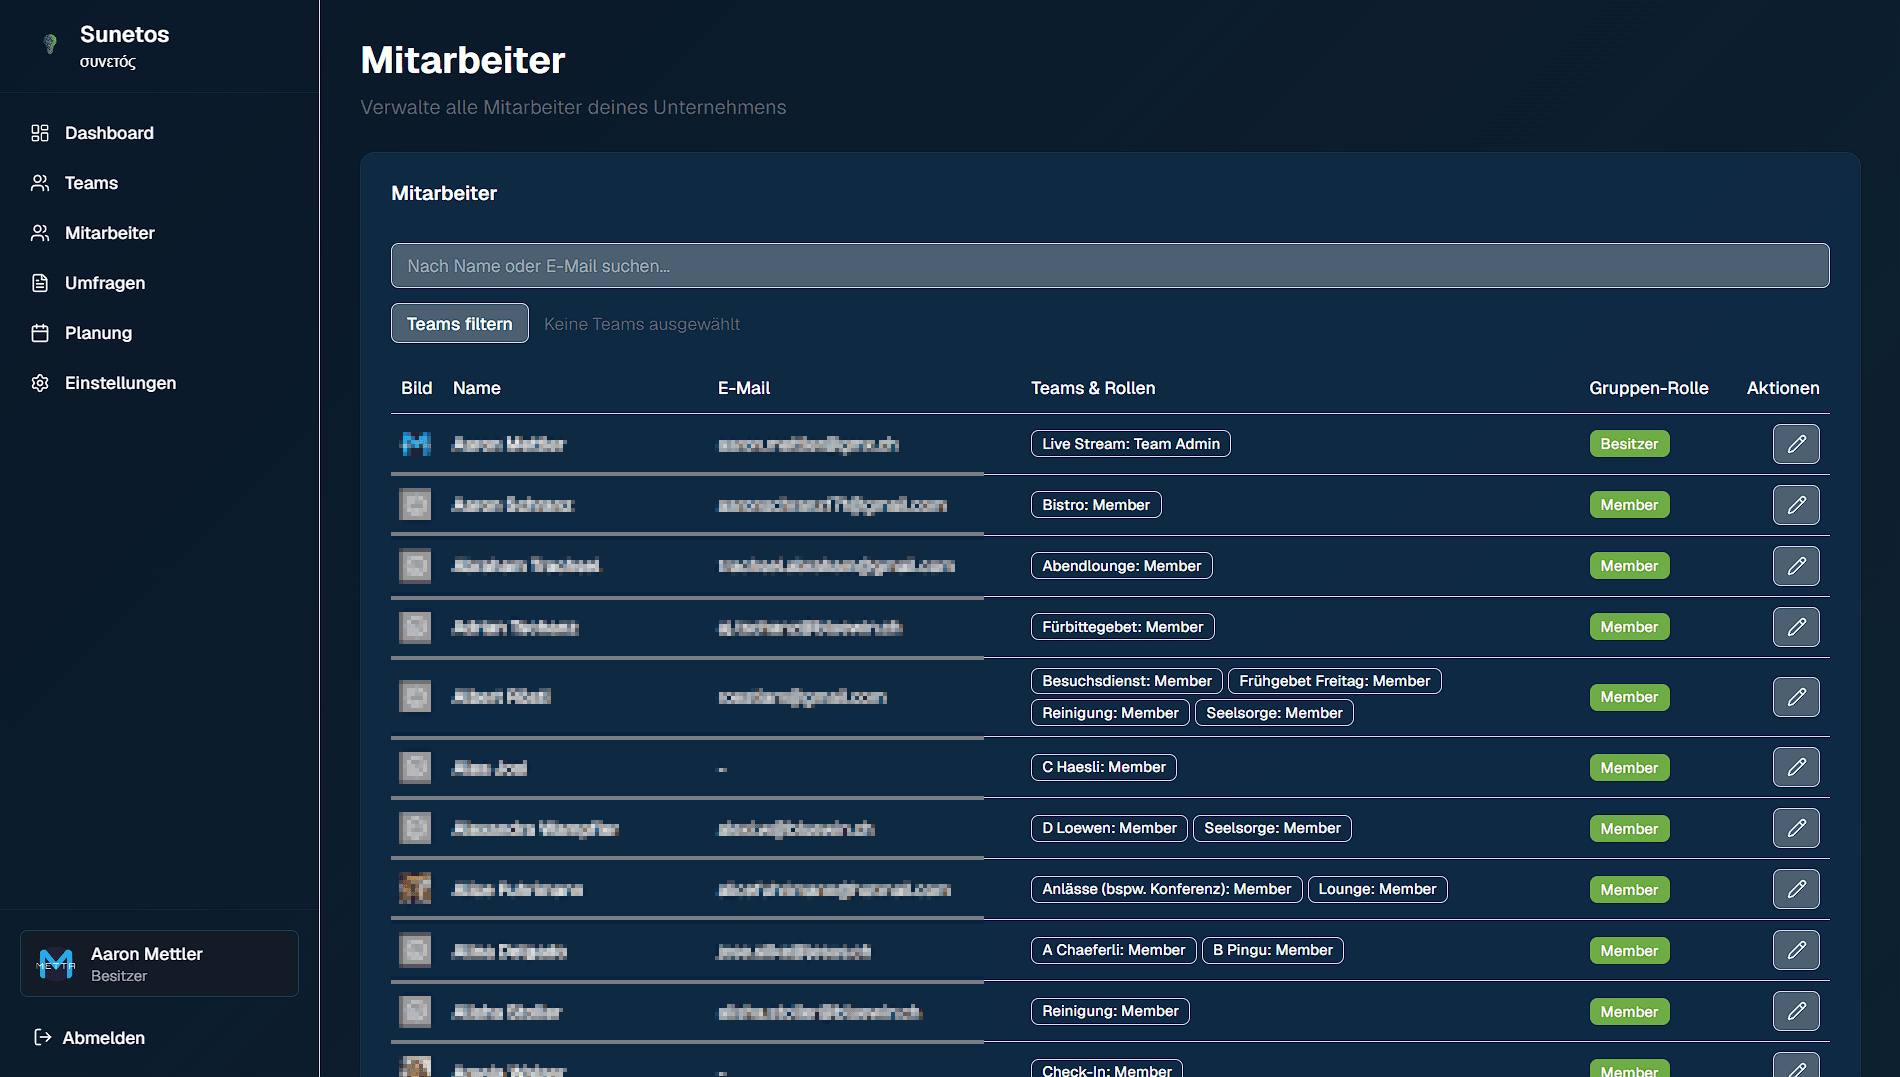This screenshot has height=1077, width=1900.
Task: Click the Frühgebet Freitag: Member tag
Action: coord(1335,681)
